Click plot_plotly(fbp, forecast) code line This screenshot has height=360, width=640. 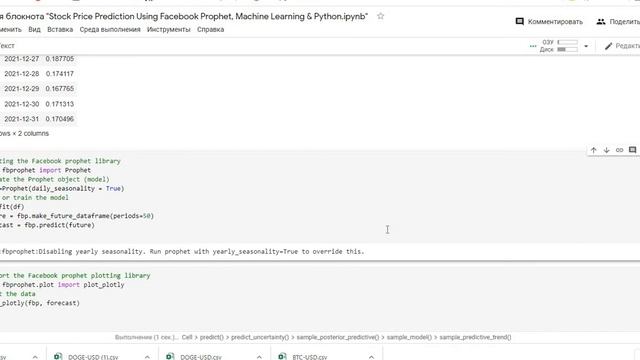point(40,303)
